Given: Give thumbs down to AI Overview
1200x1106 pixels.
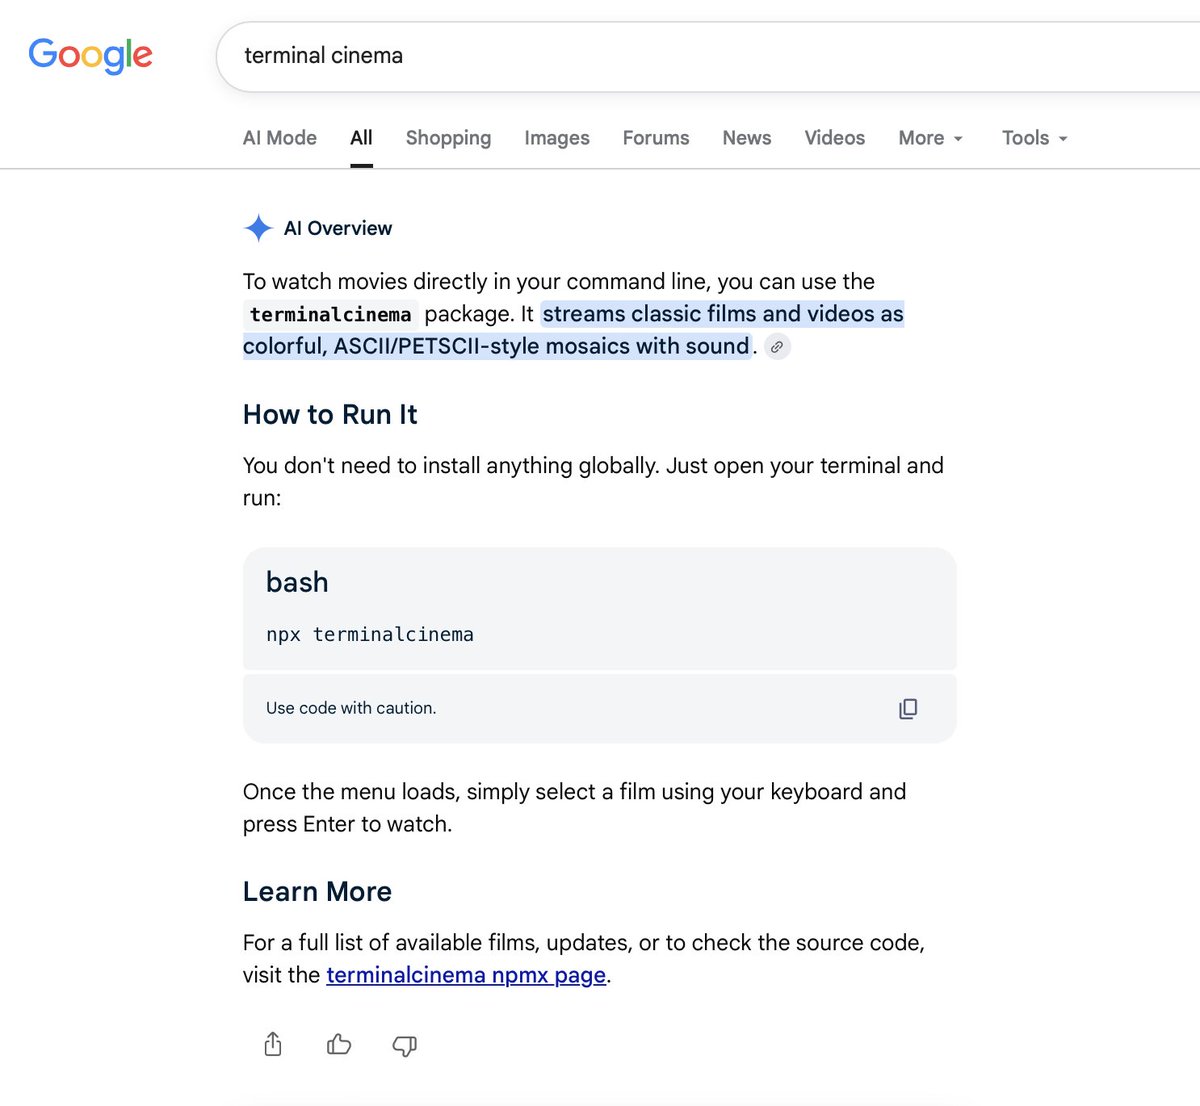Looking at the screenshot, I should coord(405,1046).
